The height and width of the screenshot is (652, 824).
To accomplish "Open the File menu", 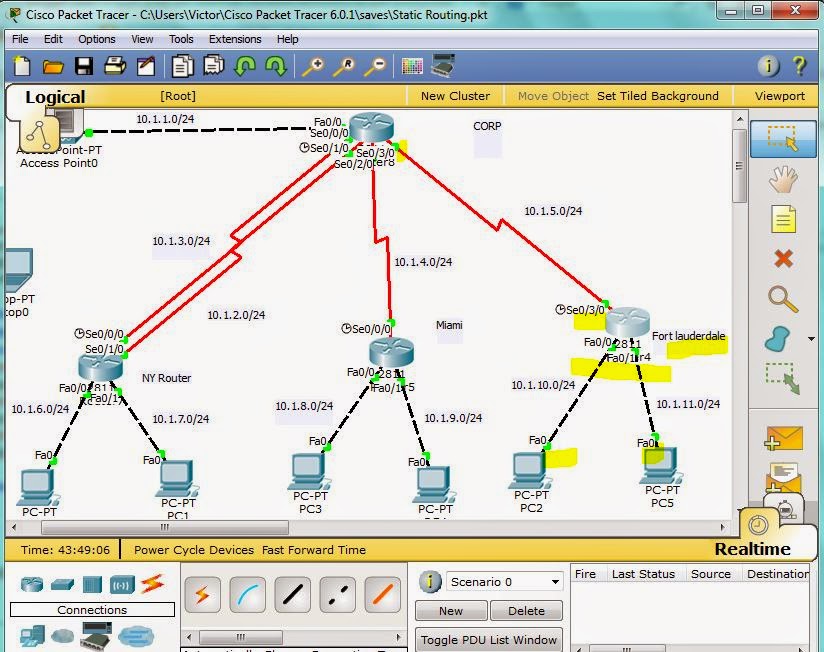I will pos(20,39).
